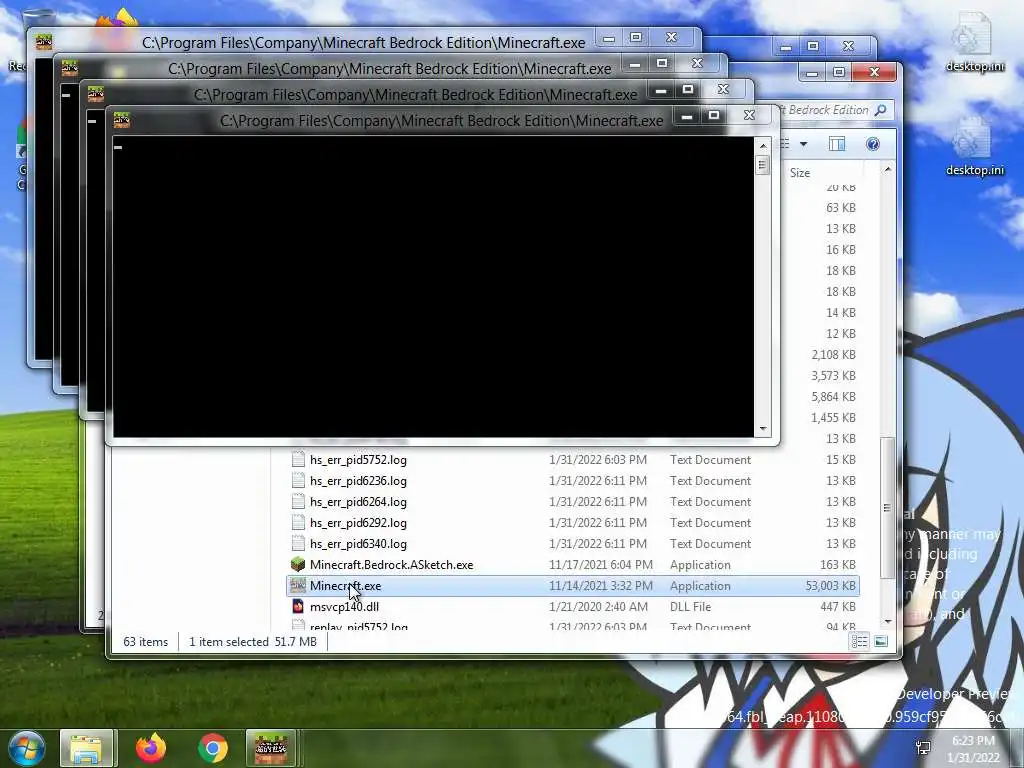Switch Explorer to large icons via status icon

[881, 641]
